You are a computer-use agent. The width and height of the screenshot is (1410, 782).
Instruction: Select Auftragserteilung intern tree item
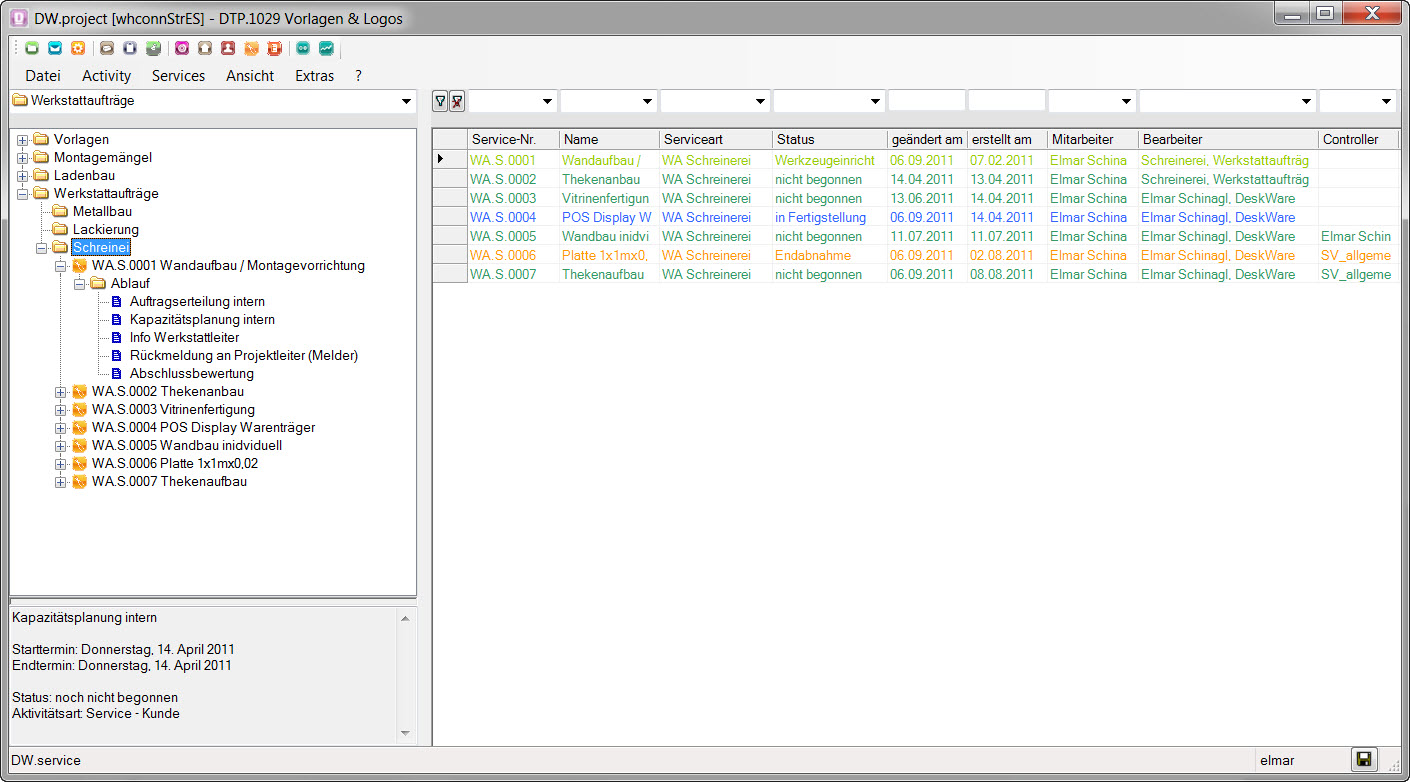[x=197, y=302]
